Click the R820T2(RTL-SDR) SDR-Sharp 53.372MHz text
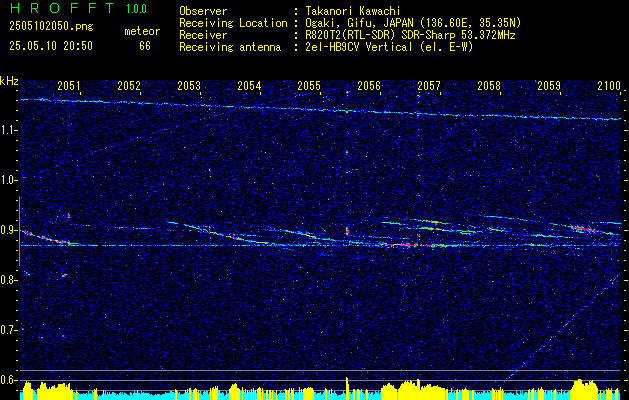Viewport: 629px width, 400px height. point(410,35)
